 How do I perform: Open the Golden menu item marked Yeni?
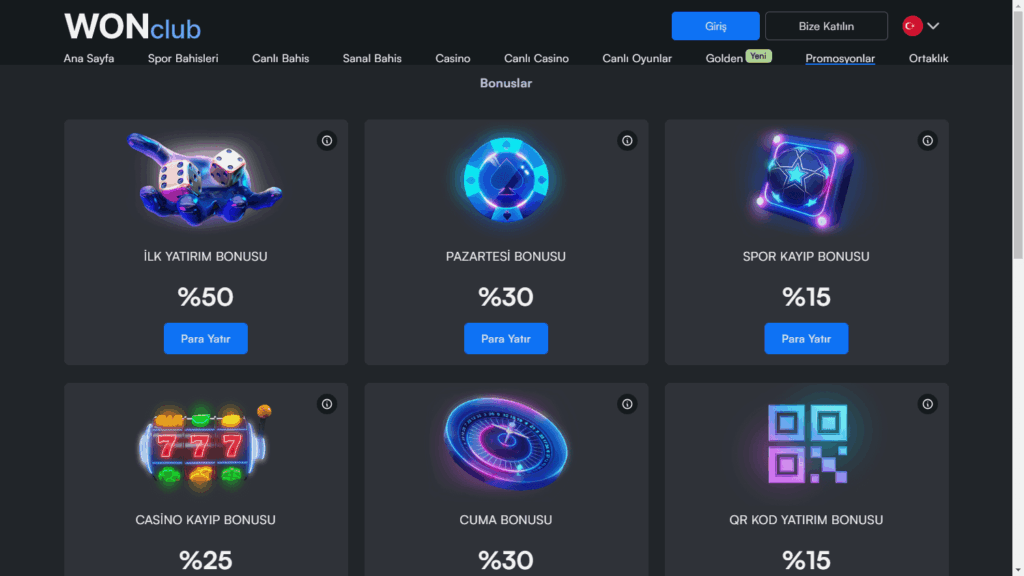tap(738, 57)
